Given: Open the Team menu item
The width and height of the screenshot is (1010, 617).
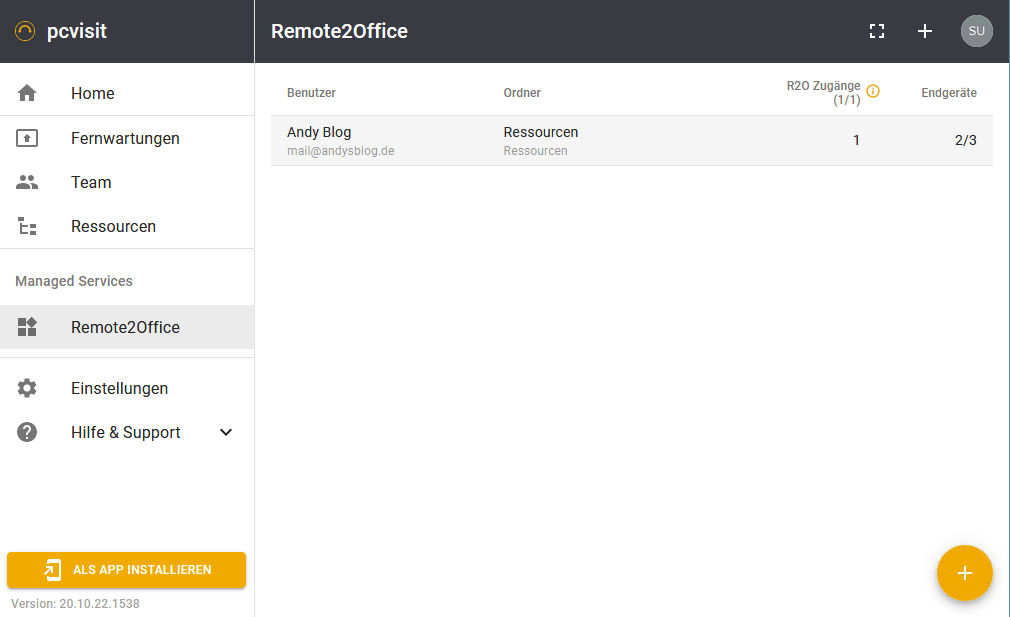Looking at the screenshot, I should tap(91, 182).
